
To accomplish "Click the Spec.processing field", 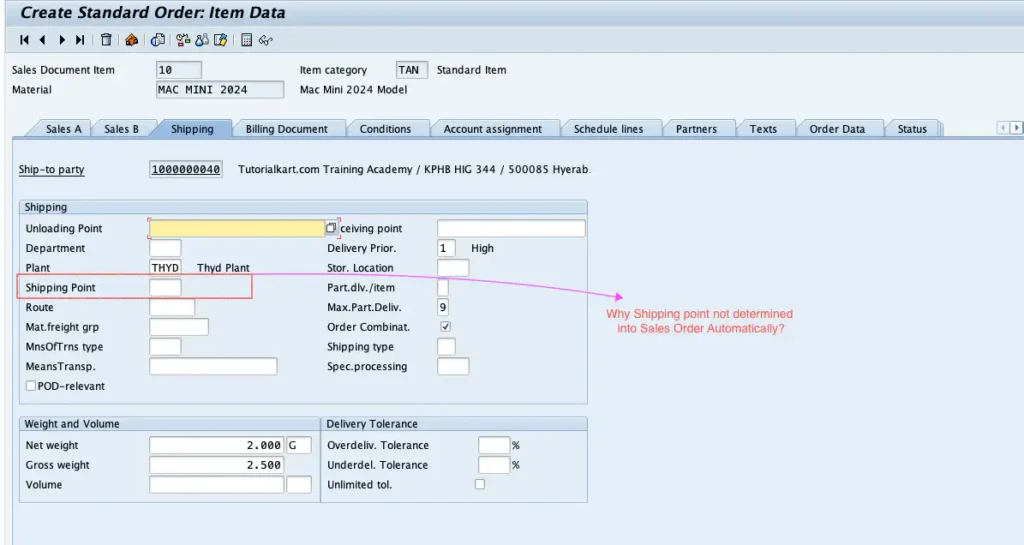I will coord(453,366).
